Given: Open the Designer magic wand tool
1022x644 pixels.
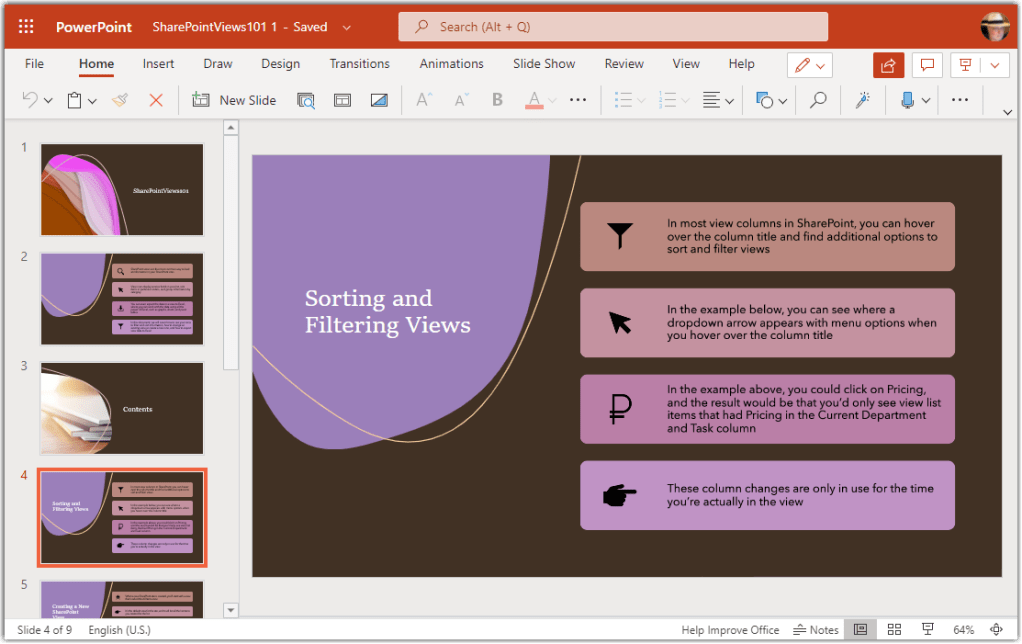Looking at the screenshot, I should (862, 100).
